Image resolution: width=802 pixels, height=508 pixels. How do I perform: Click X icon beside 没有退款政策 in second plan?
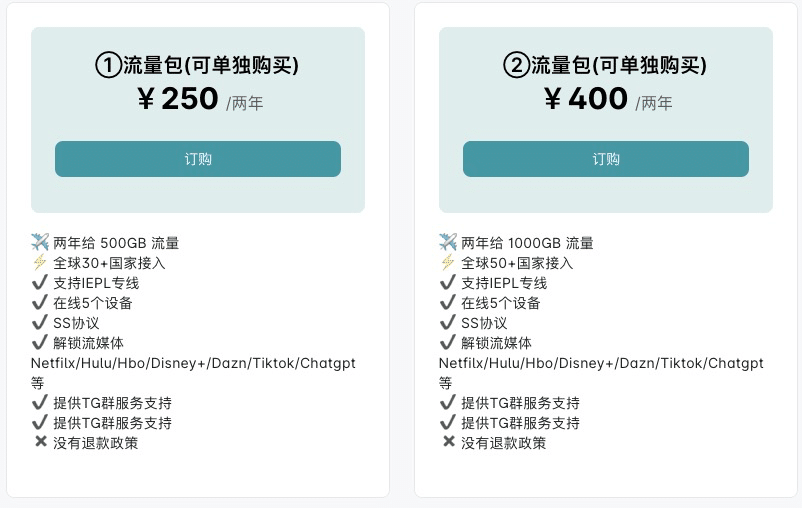[449, 441]
